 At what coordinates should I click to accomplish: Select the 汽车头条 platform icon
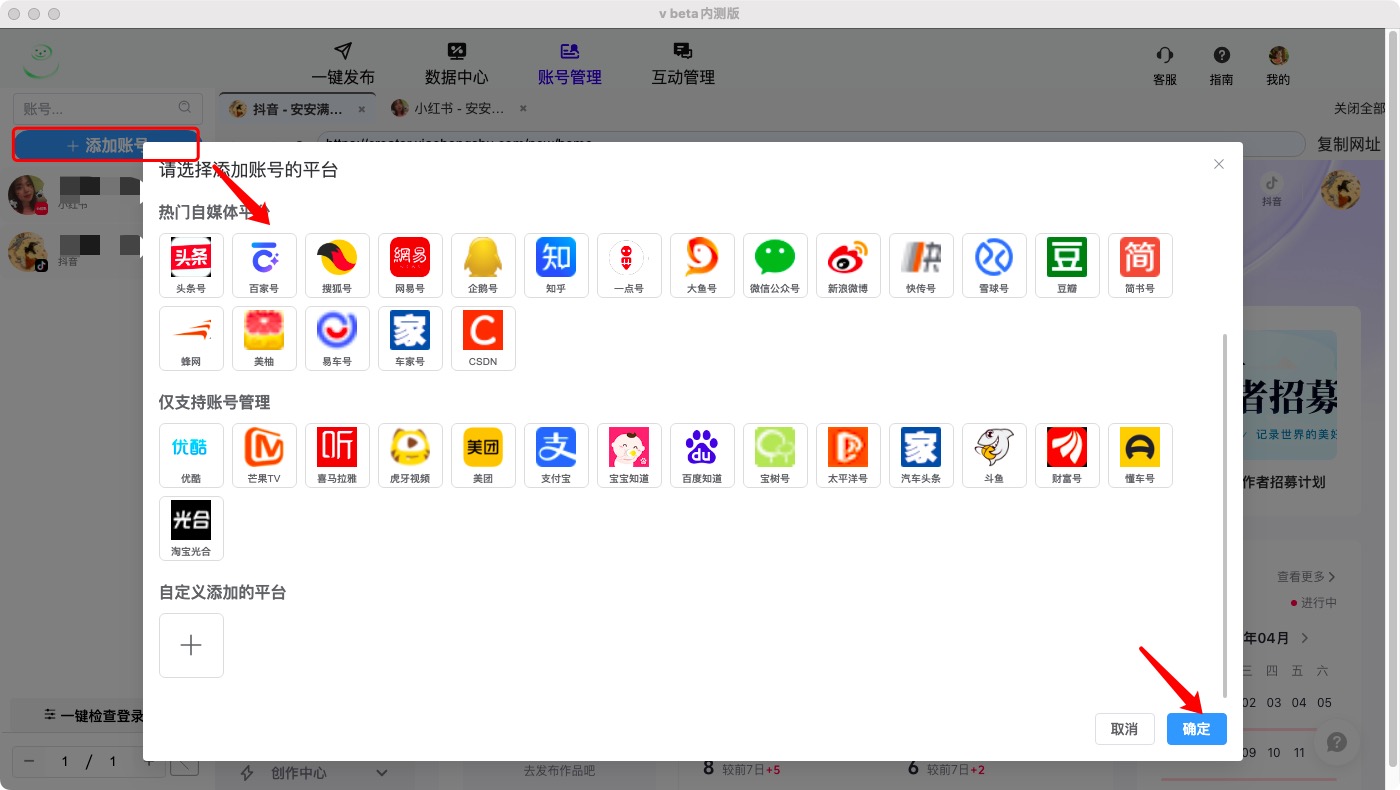[x=921, y=455]
